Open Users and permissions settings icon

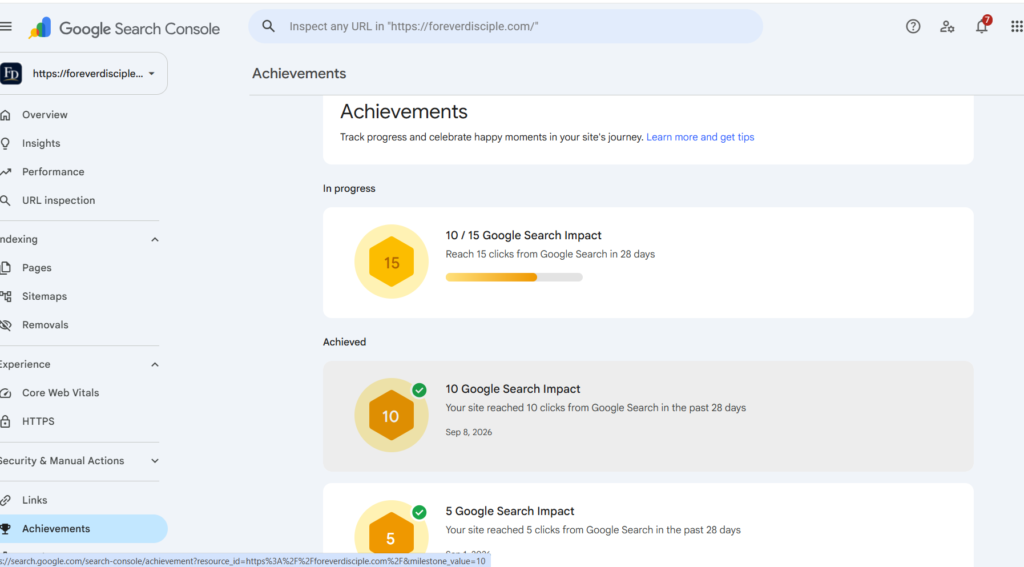(x=947, y=27)
